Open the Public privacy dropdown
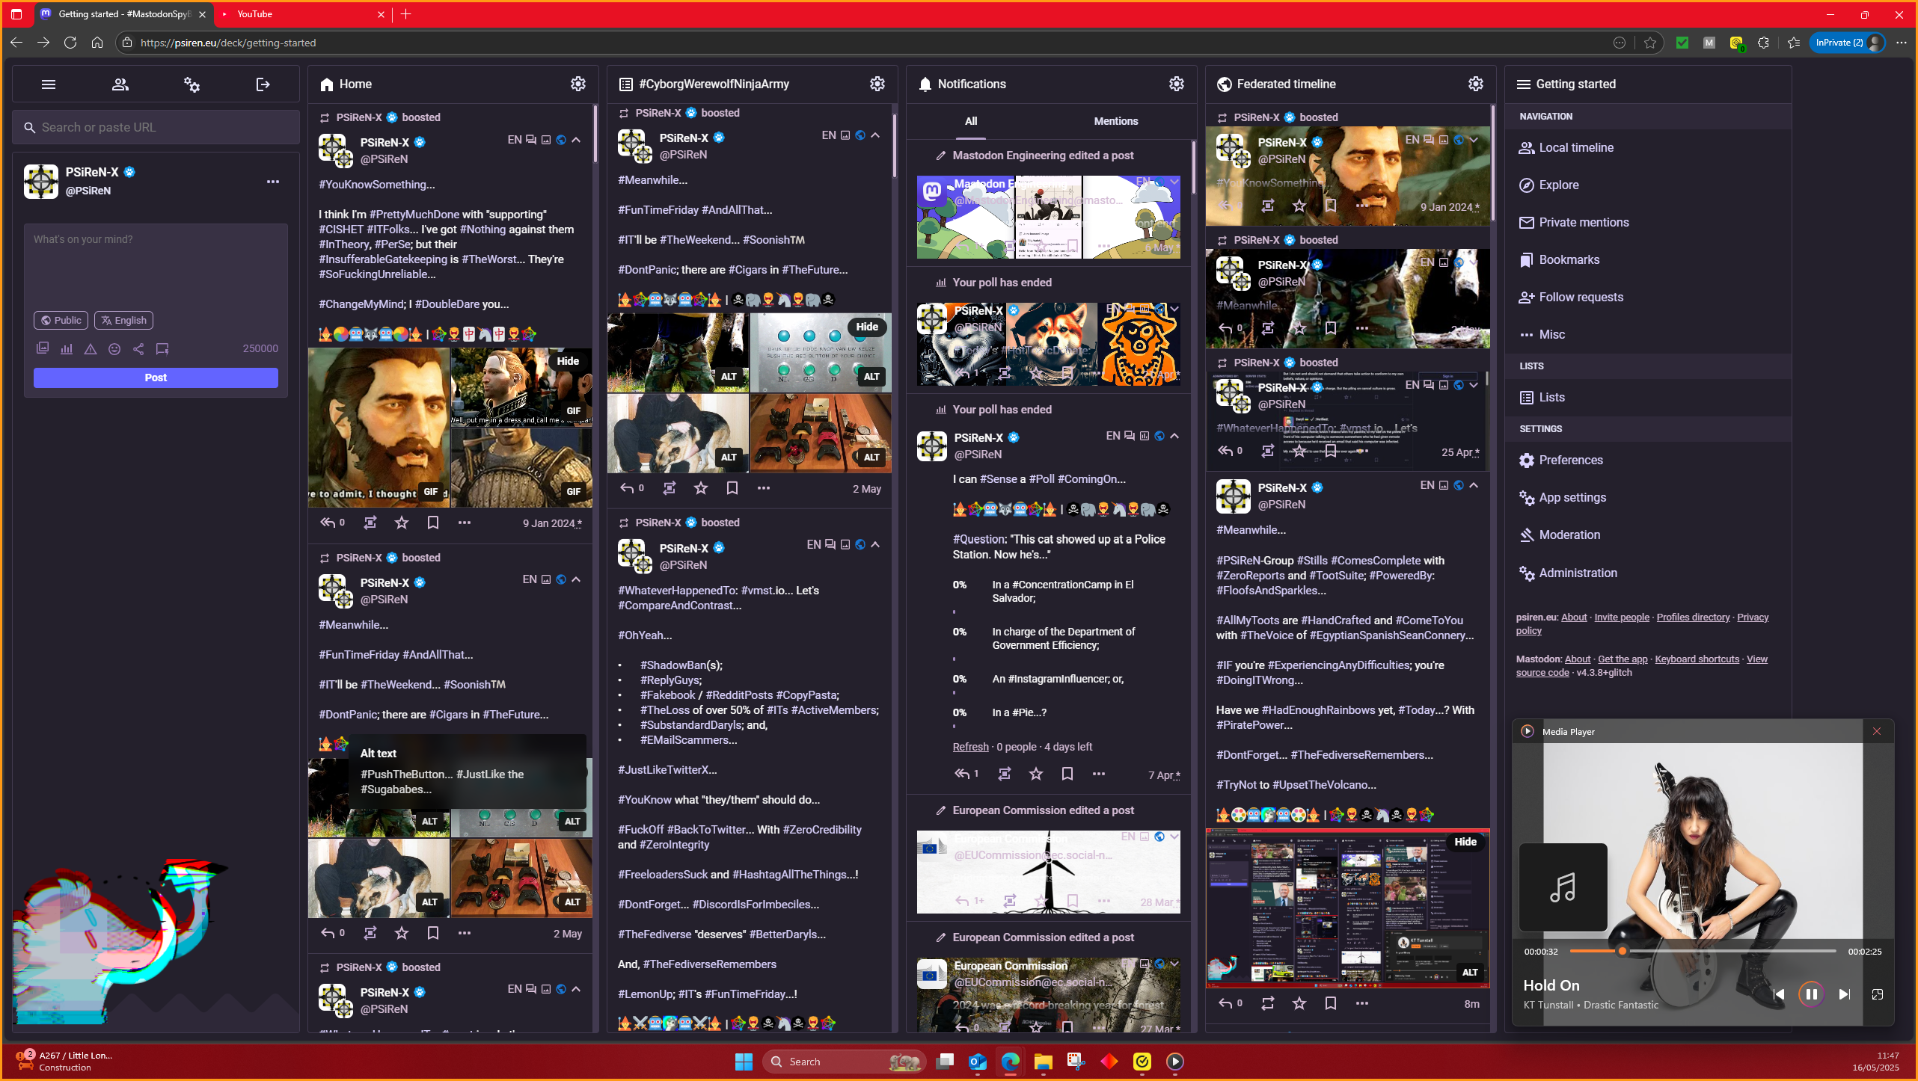The height and width of the screenshot is (1081, 1918). [61, 321]
